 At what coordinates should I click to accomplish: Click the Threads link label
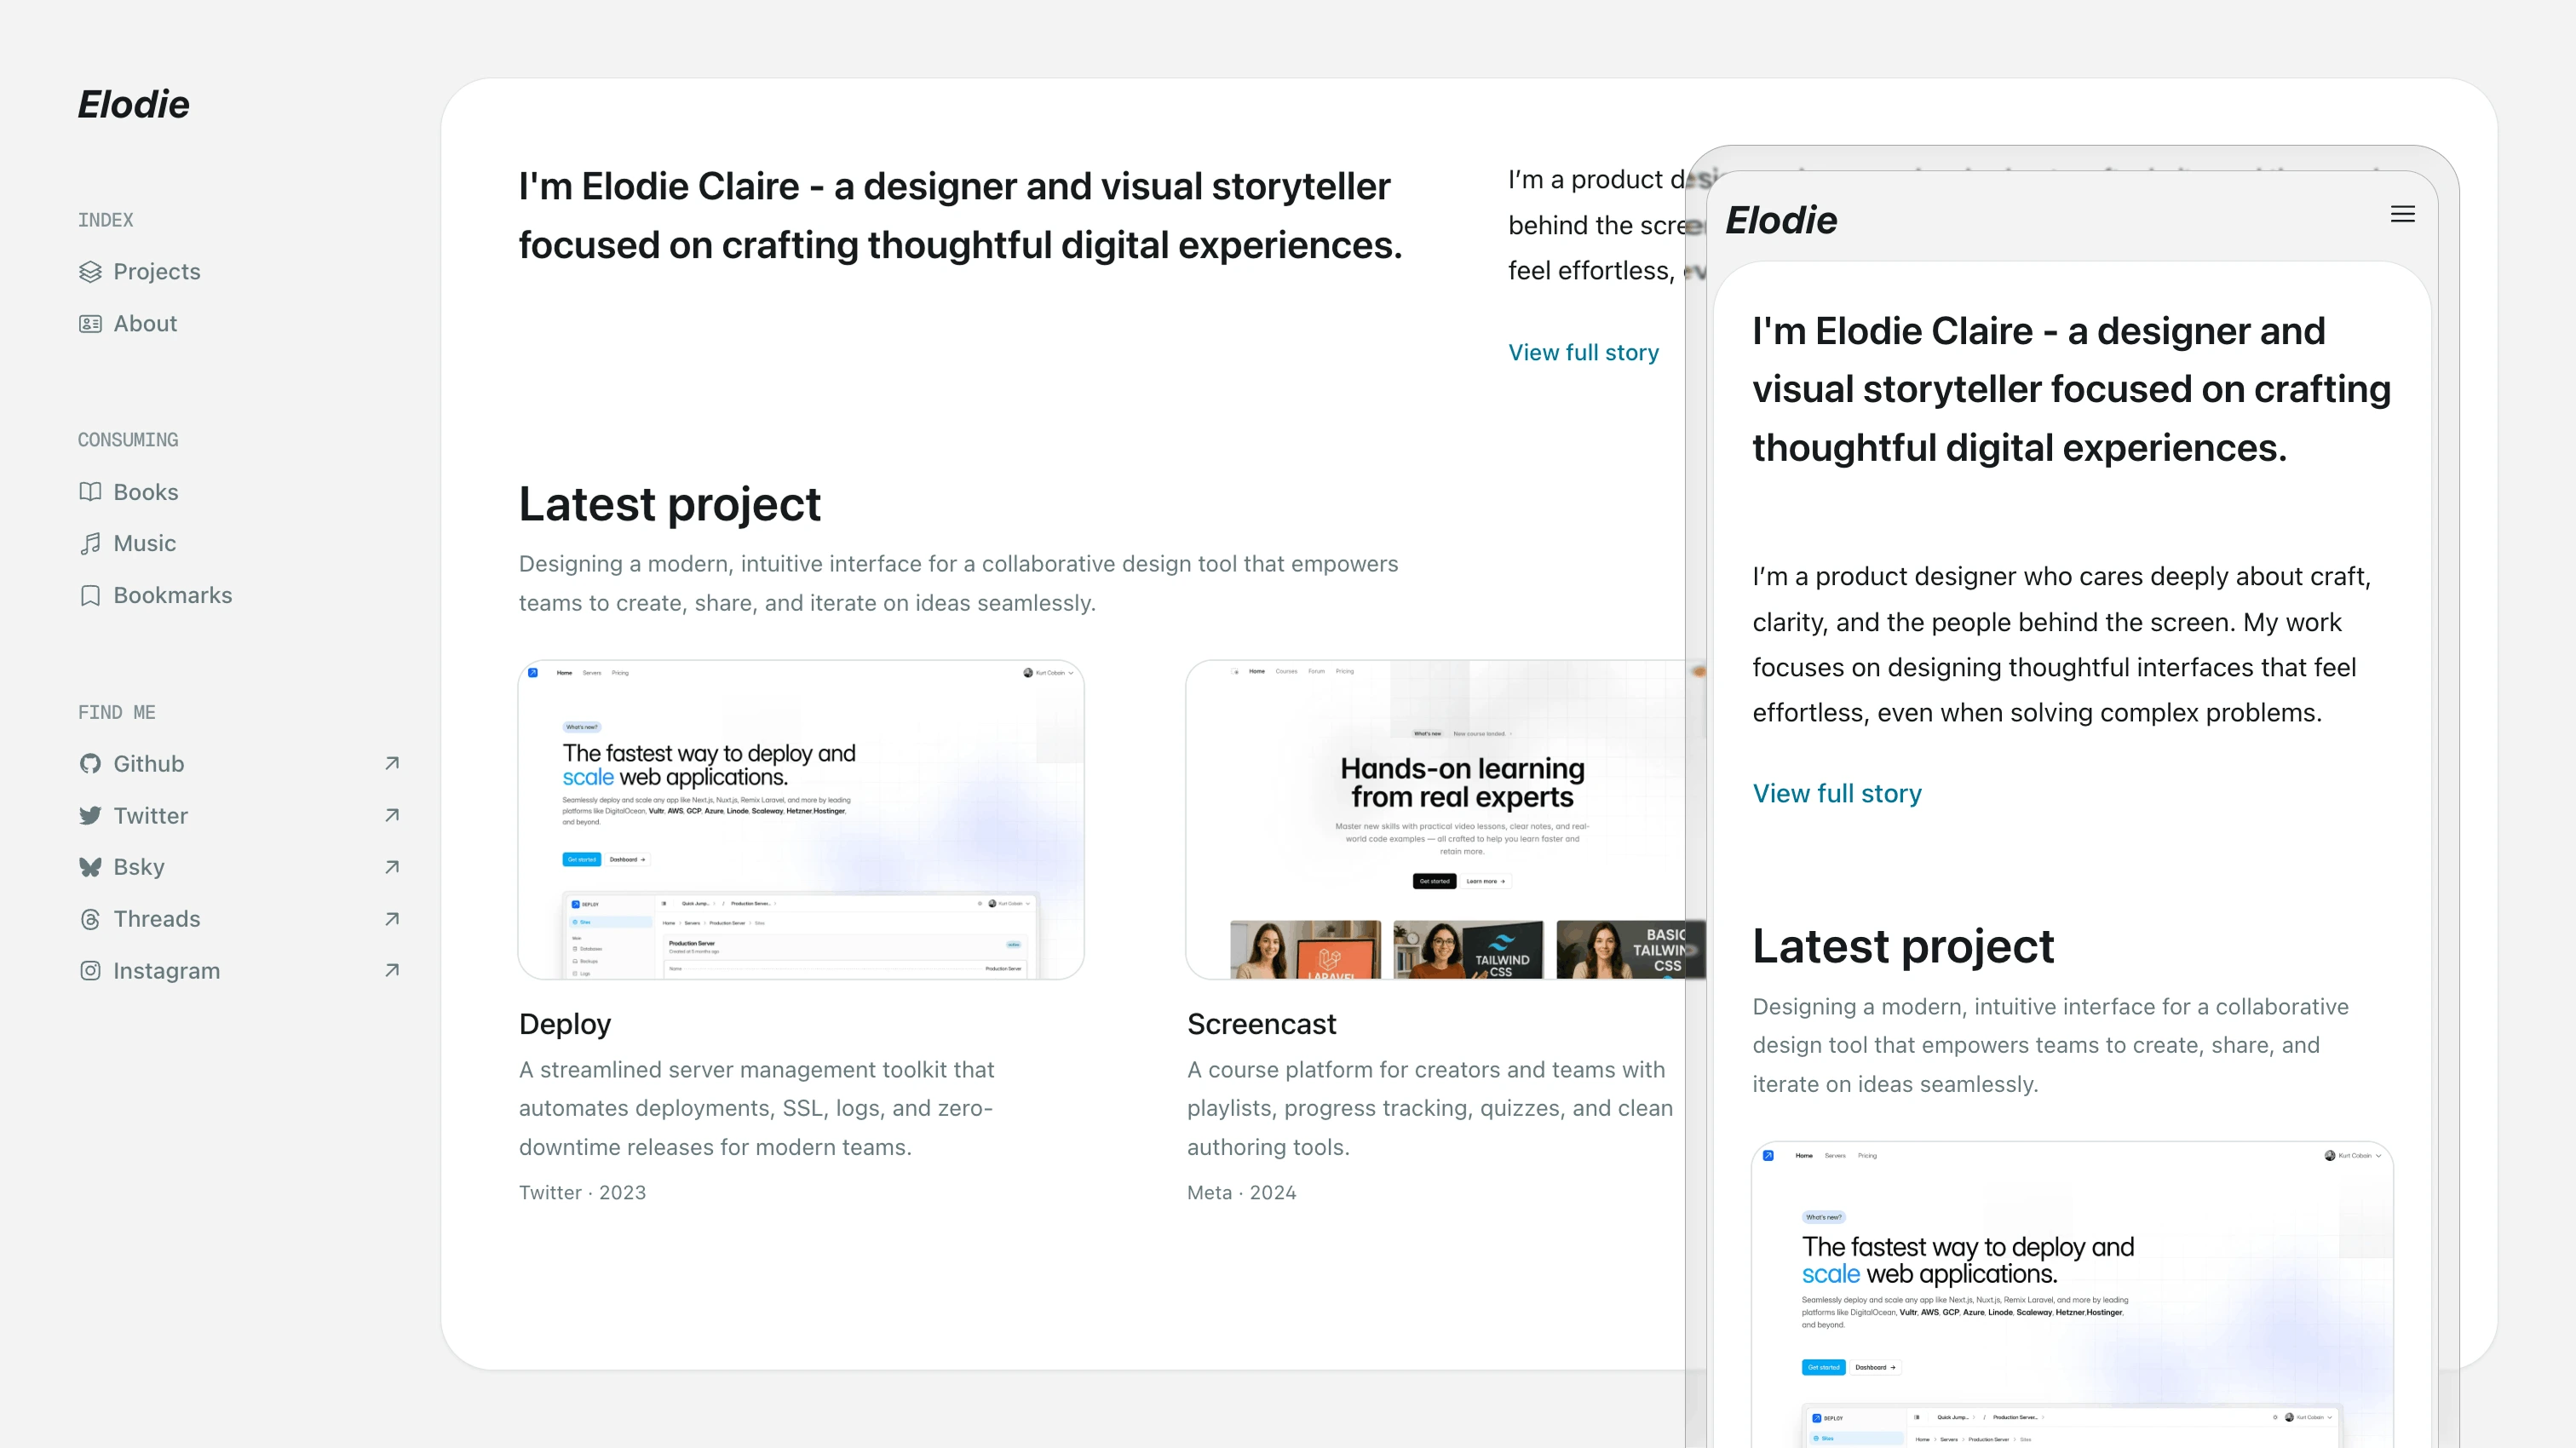click(156, 919)
